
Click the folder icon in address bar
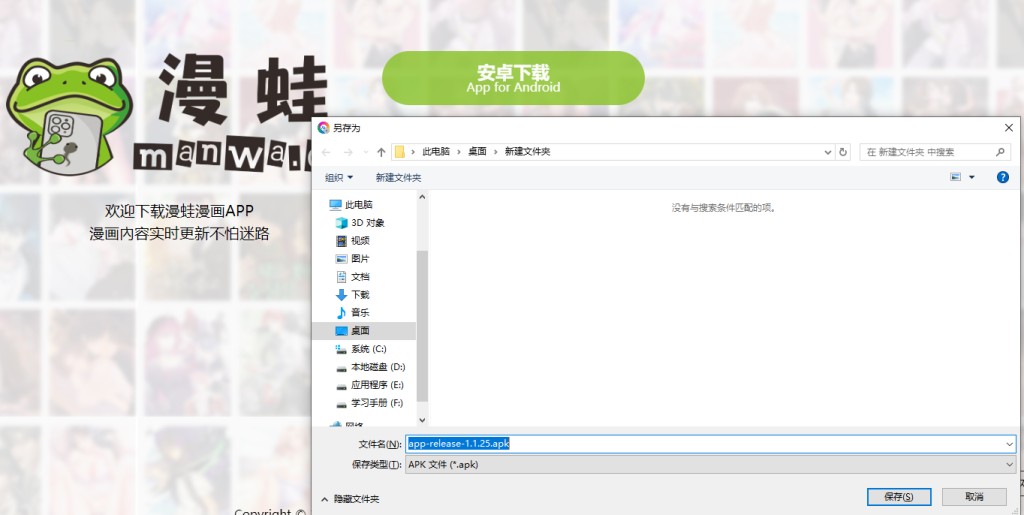tap(400, 151)
